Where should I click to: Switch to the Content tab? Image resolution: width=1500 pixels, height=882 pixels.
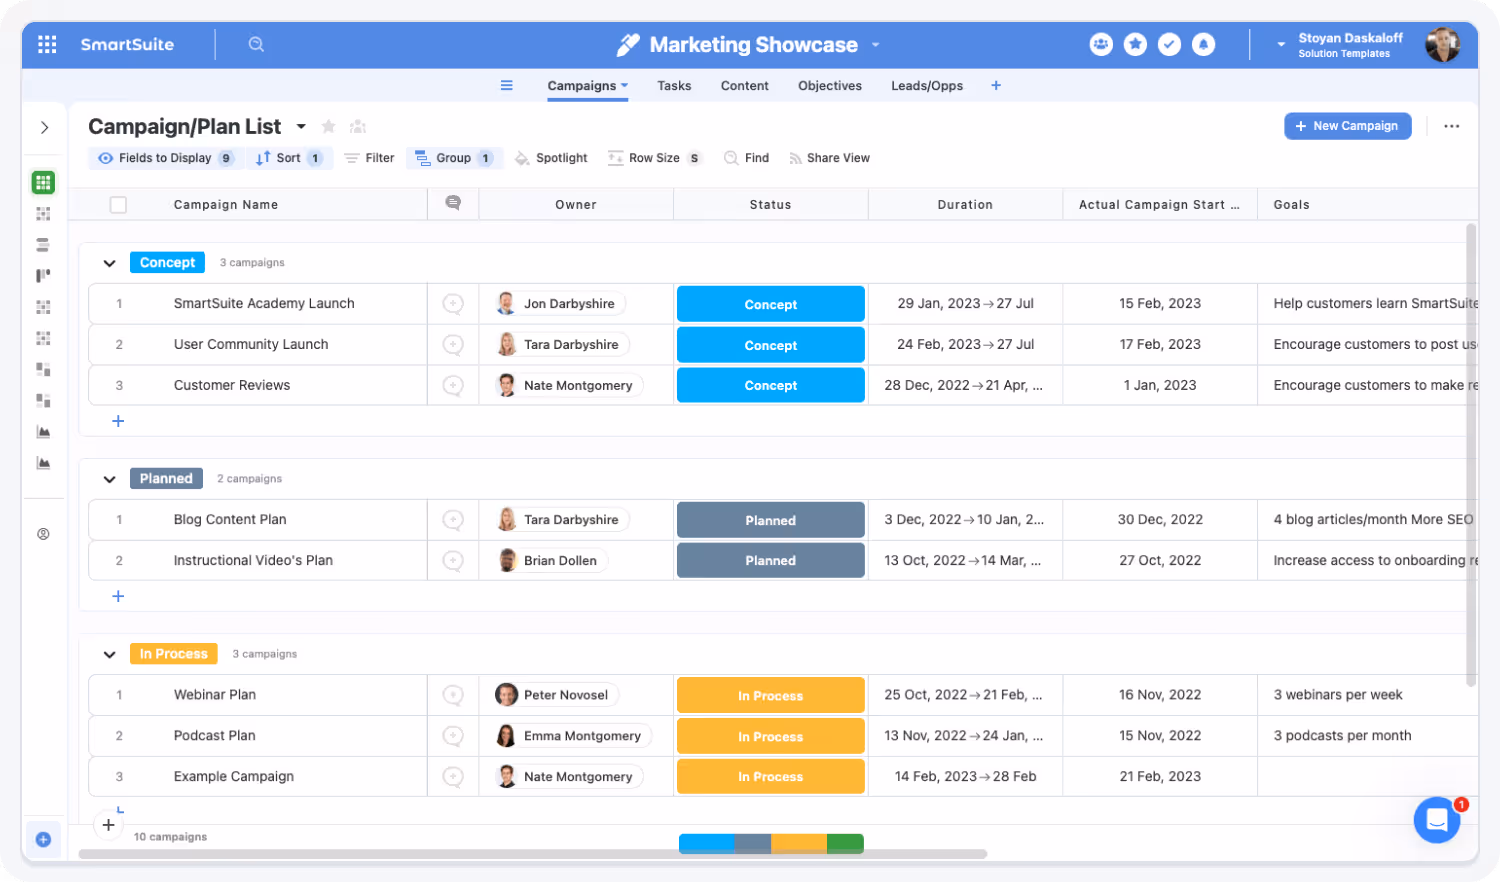coord(745,86)
